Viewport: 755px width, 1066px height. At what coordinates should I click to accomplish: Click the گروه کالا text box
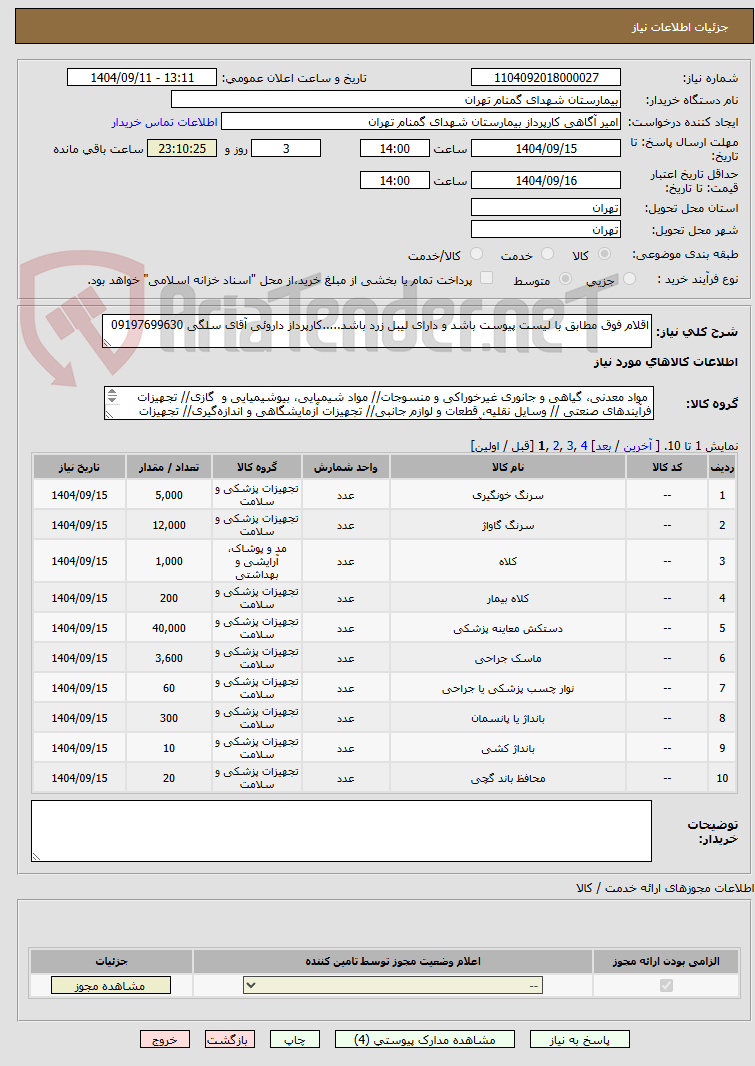click(379, 403)
